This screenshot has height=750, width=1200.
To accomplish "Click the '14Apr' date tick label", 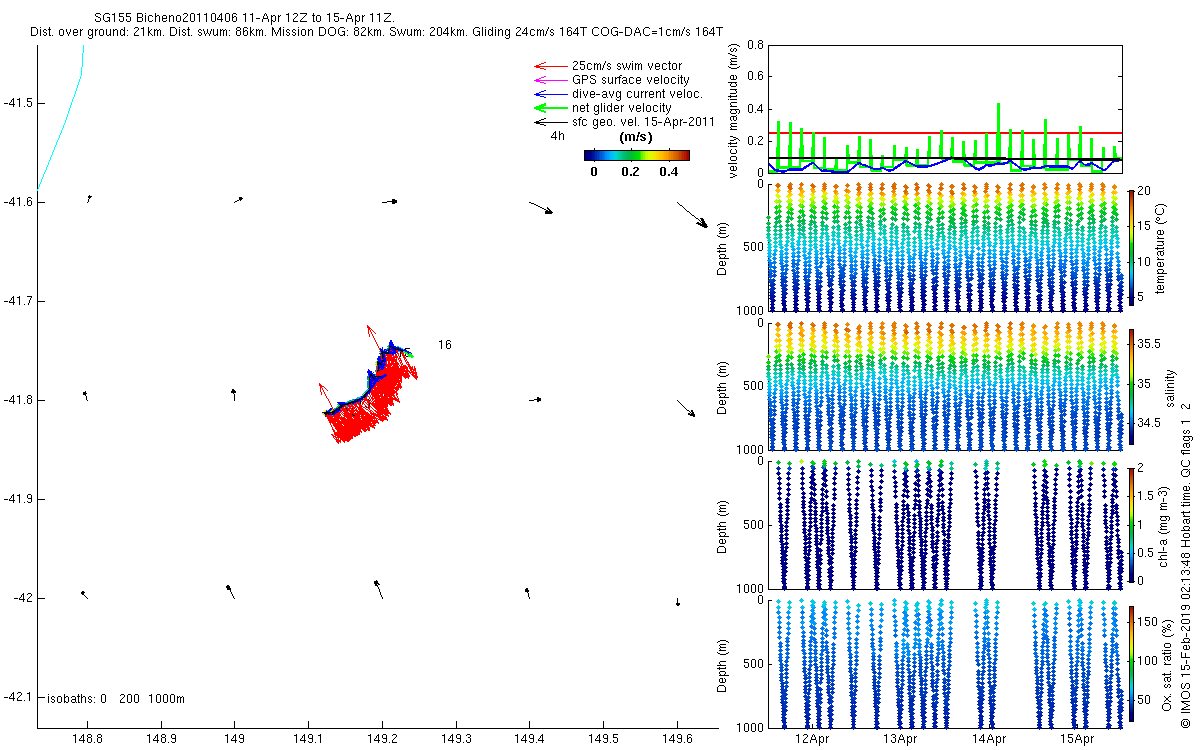I will pos(989,740).
